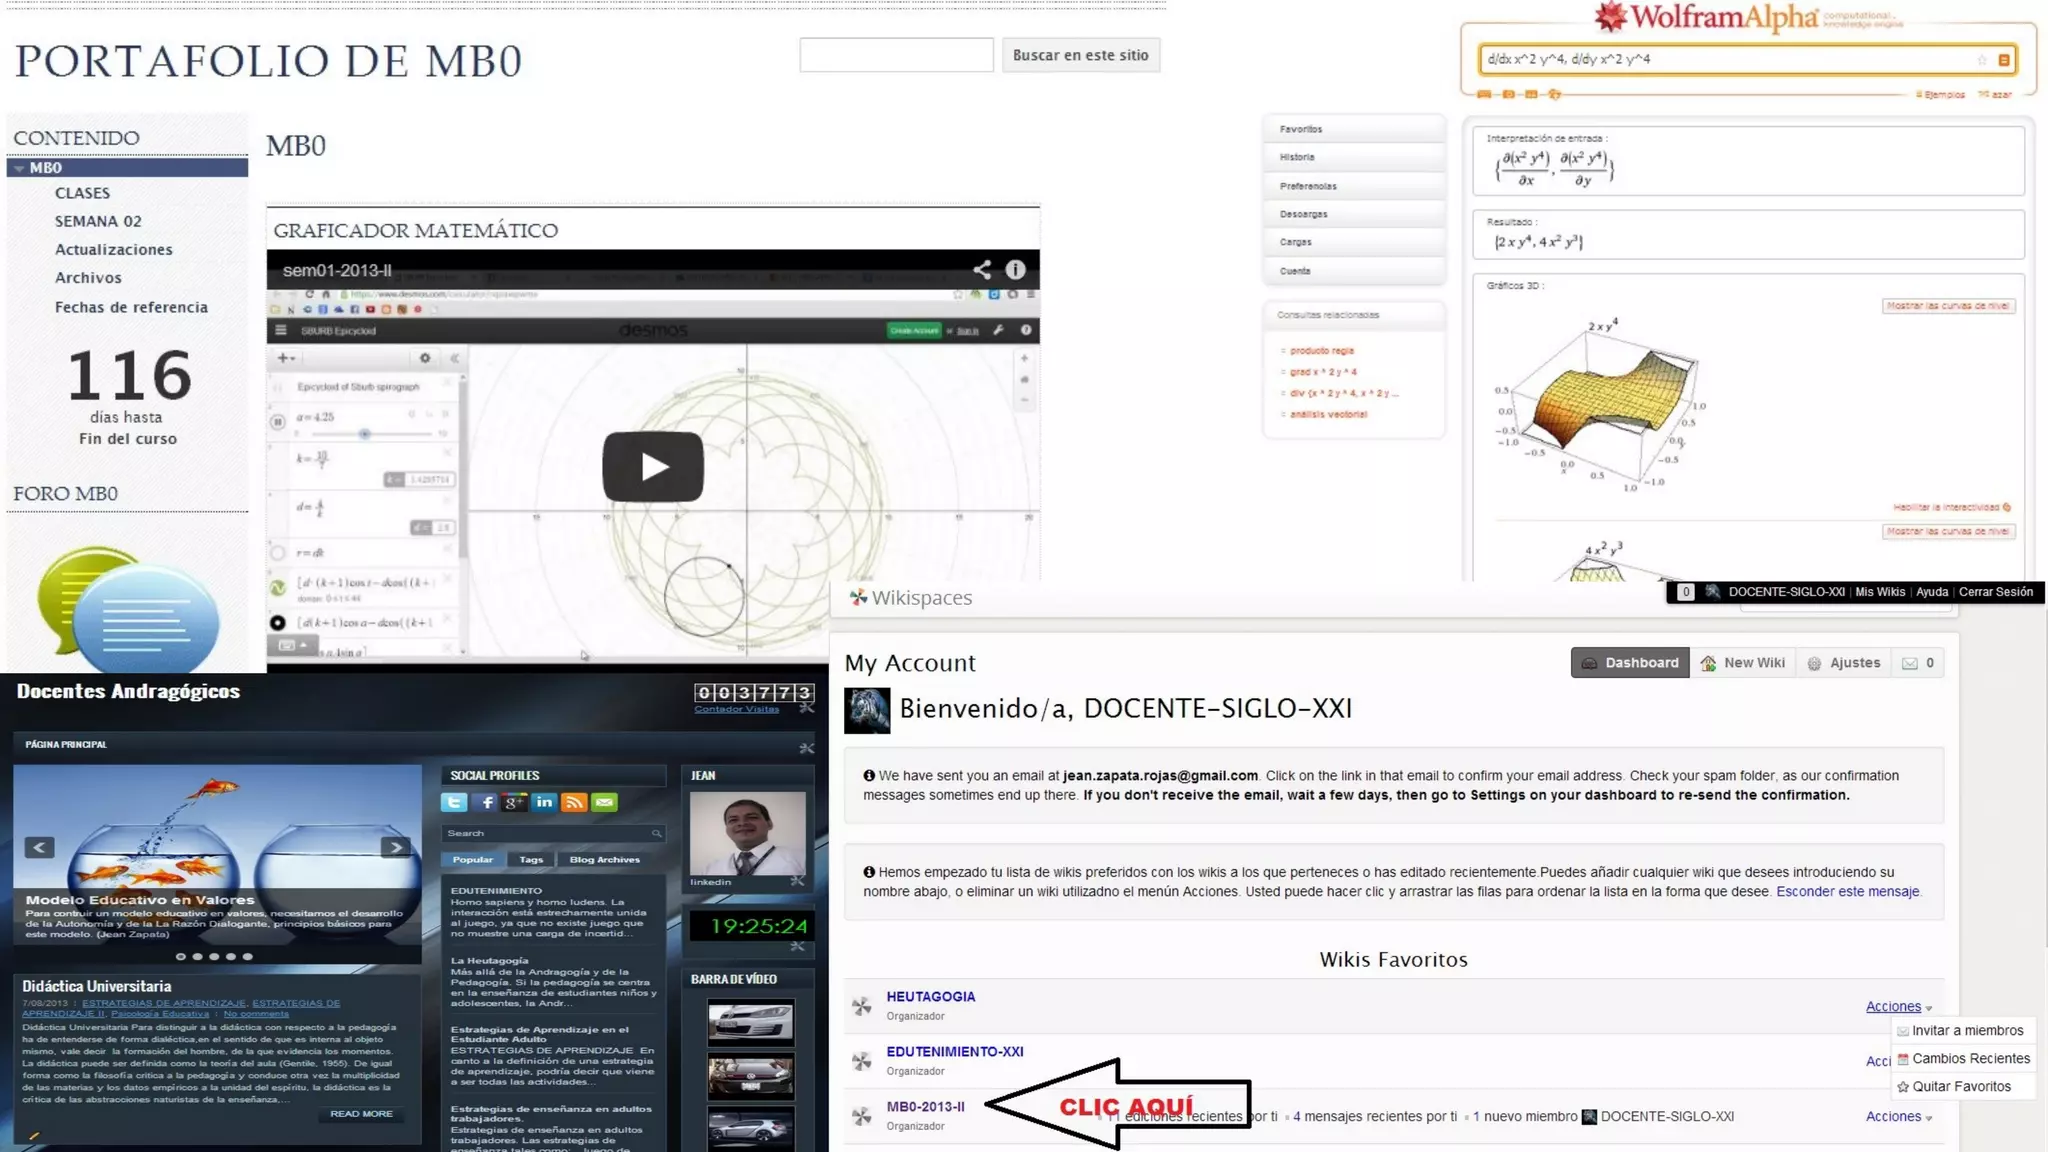Open the video info icon
2048x1152 pixels.
(1015, 269)
